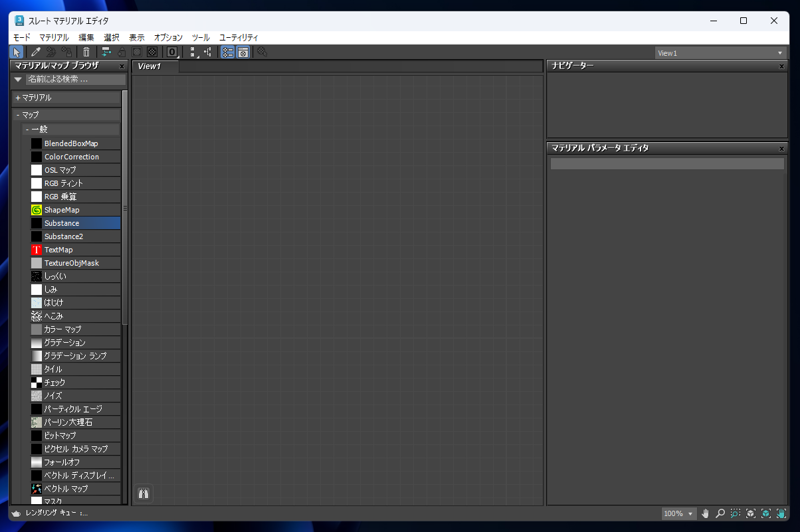The height and width of the screenshot is (532, 800).
Task: Select the グラデーション ランプ entry
Action: [76, 356]
